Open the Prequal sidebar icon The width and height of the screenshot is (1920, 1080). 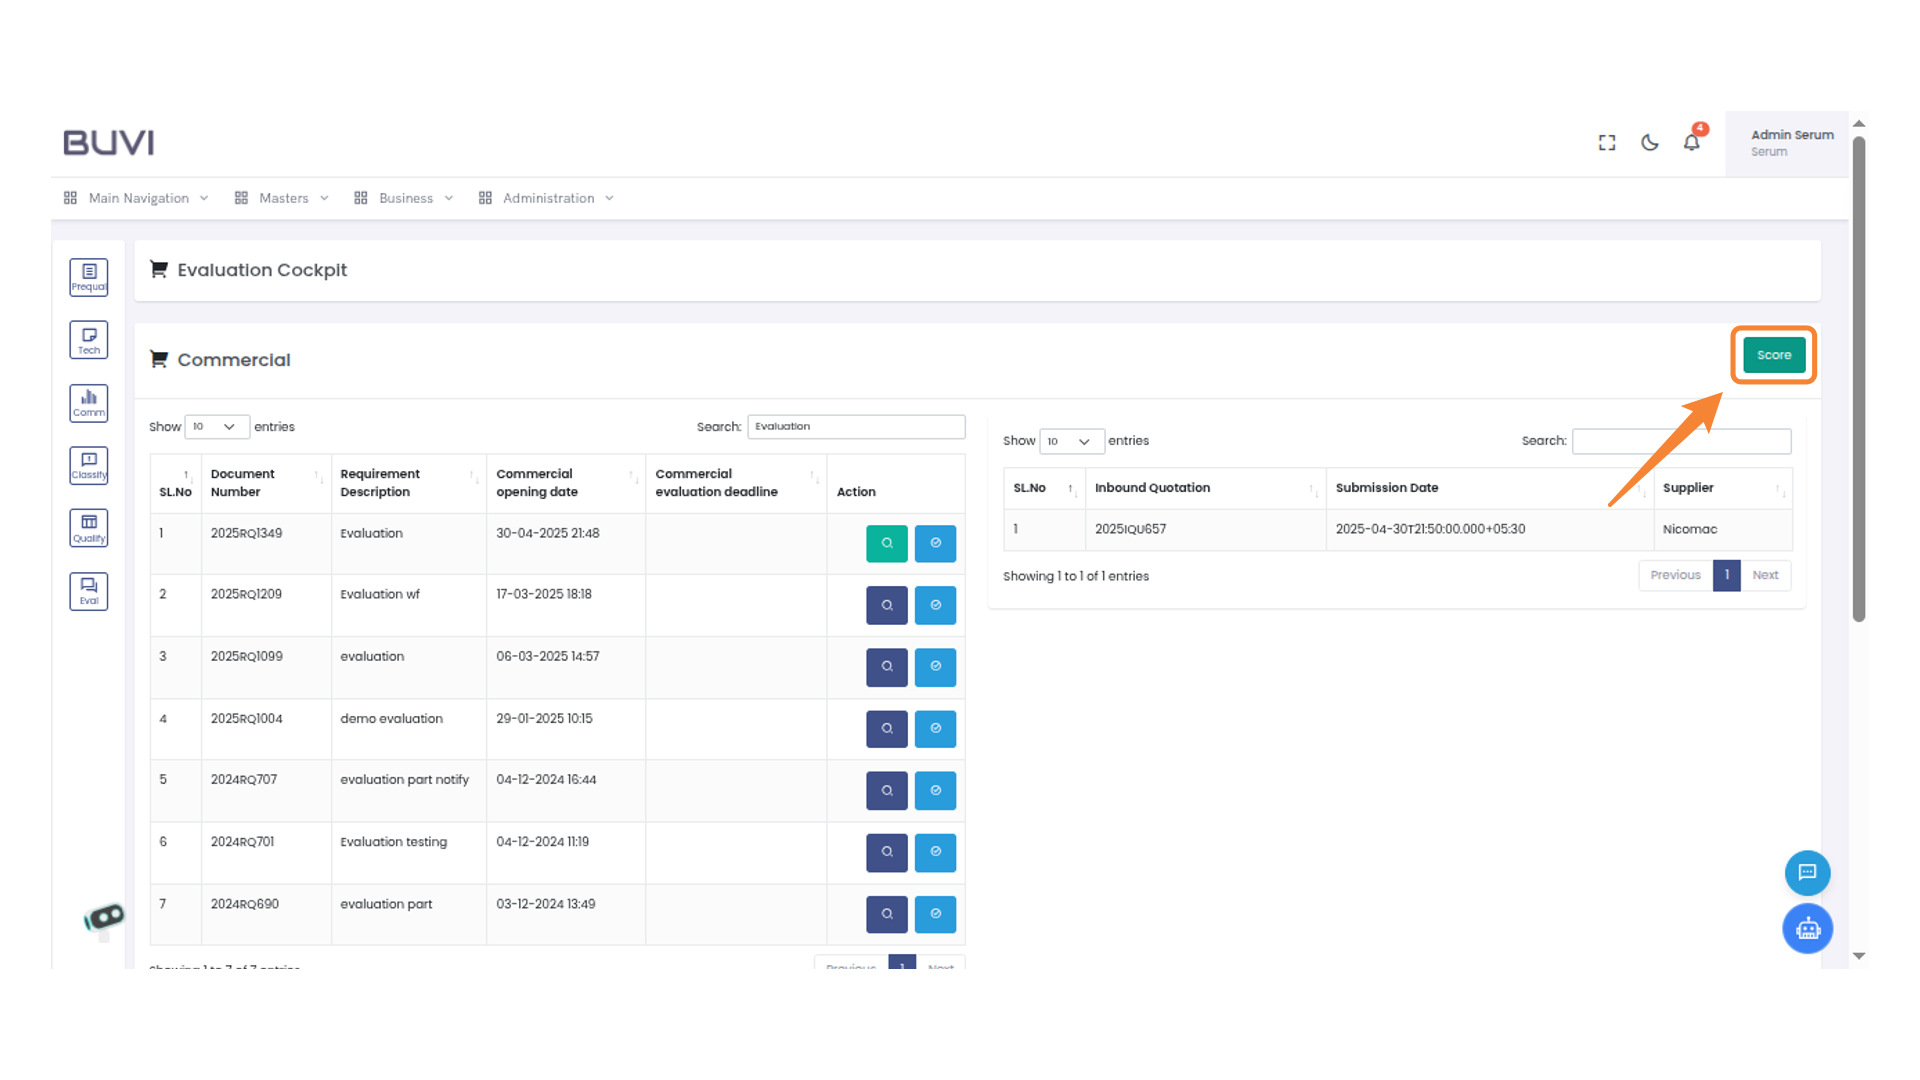click(x=88, y=277)
